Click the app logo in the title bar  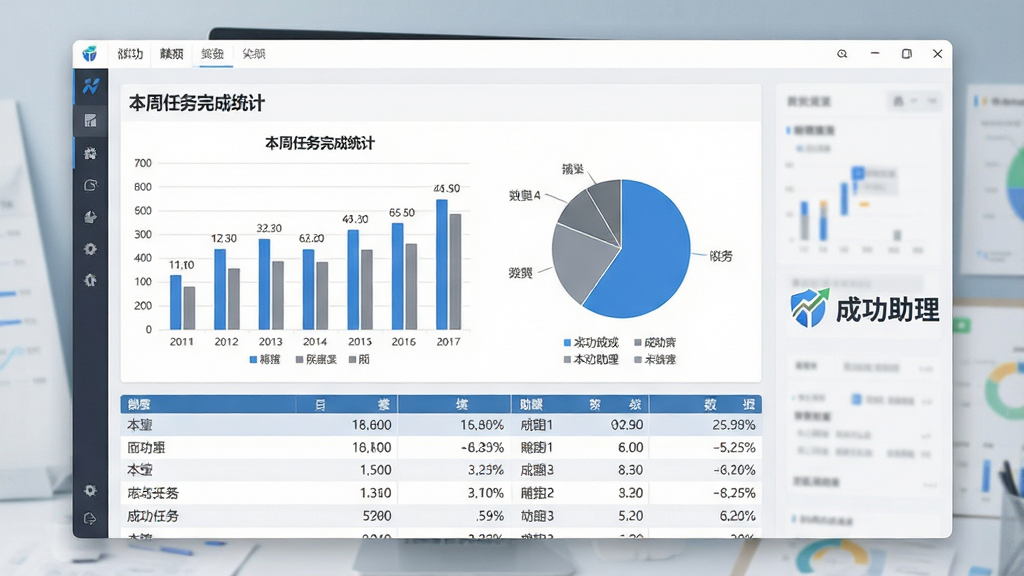click(90, 54)
